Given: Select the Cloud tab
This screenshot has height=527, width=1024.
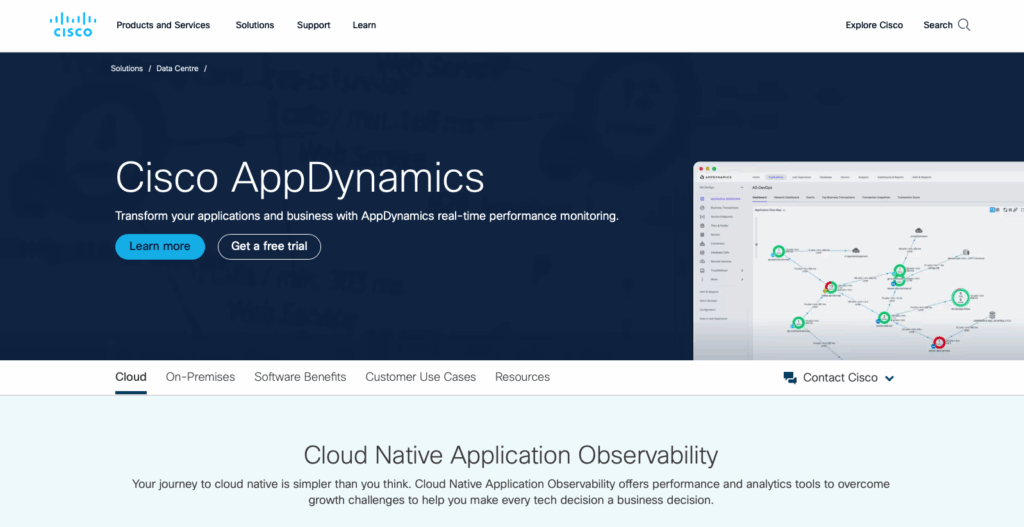Looking at the screenshot, I should tap(131, 377).
